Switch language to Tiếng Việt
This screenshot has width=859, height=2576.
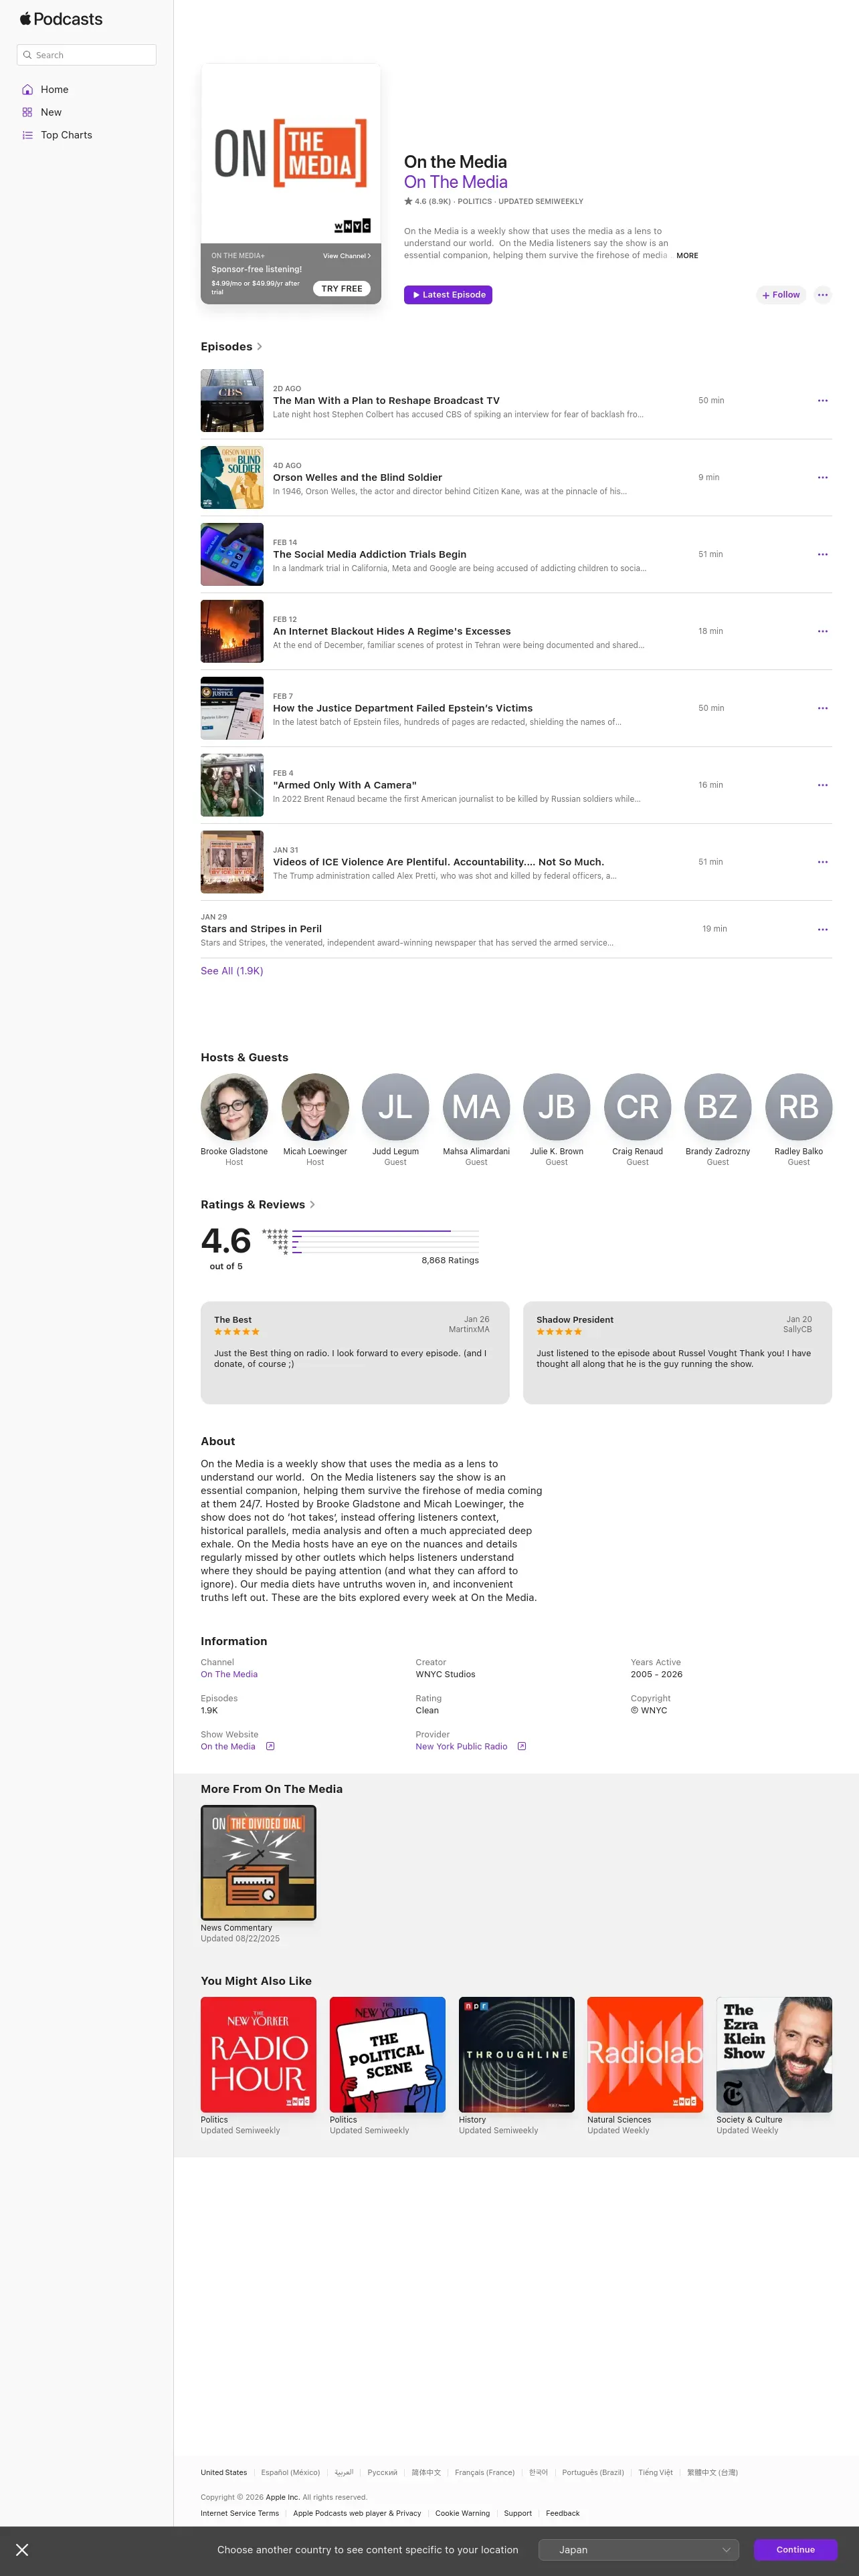tap(655, 2473)
